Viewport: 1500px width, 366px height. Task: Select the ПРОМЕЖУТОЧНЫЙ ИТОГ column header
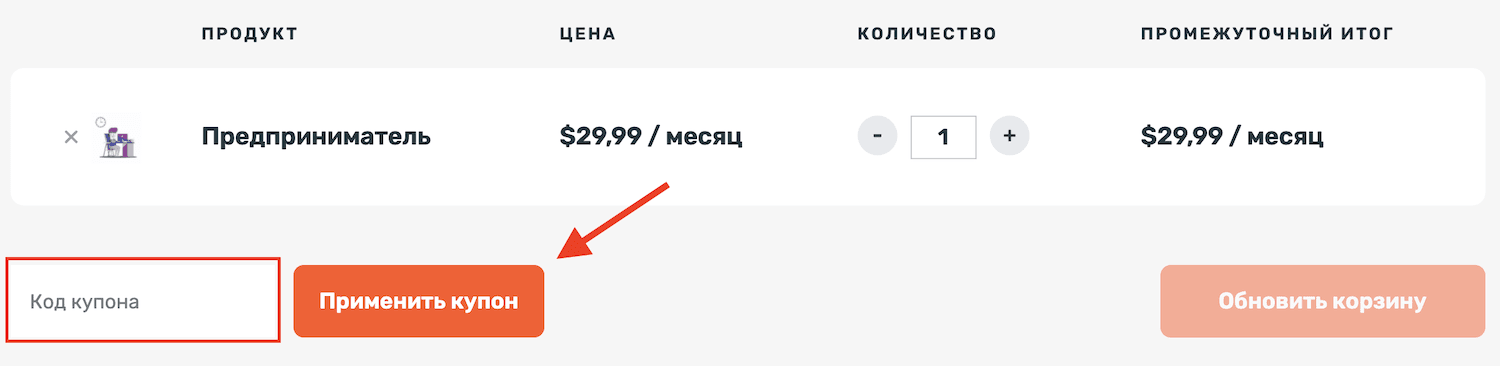click(x=1267, y=34)
